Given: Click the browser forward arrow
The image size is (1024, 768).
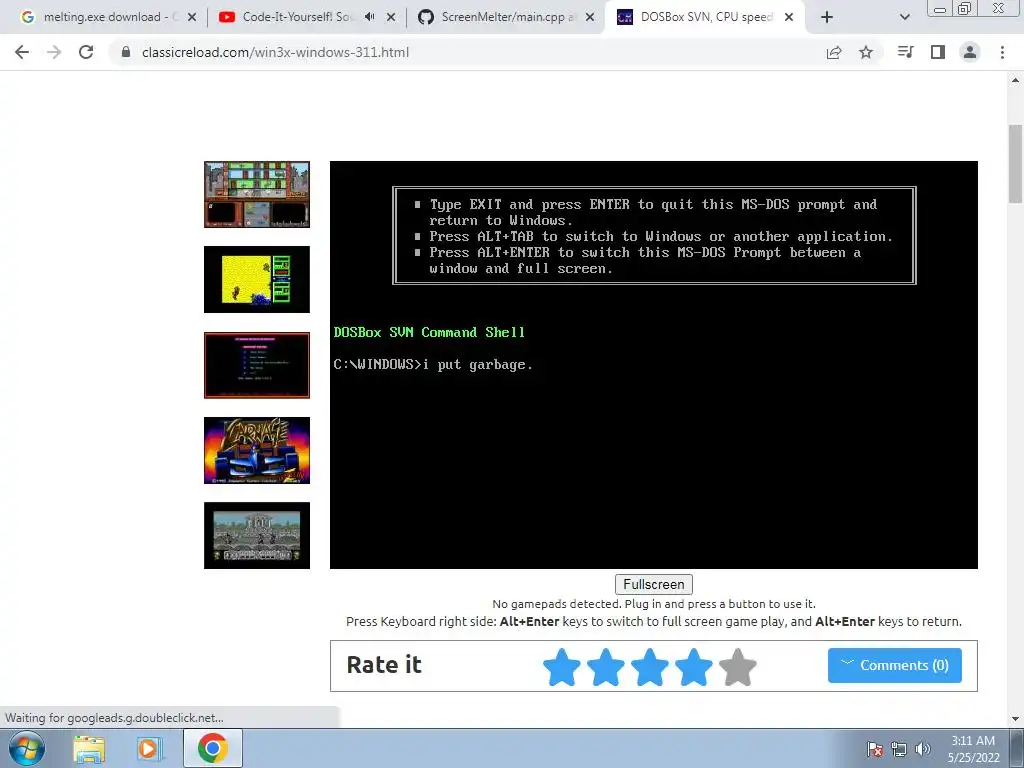Looking at the screenshot, I should 54,52.
